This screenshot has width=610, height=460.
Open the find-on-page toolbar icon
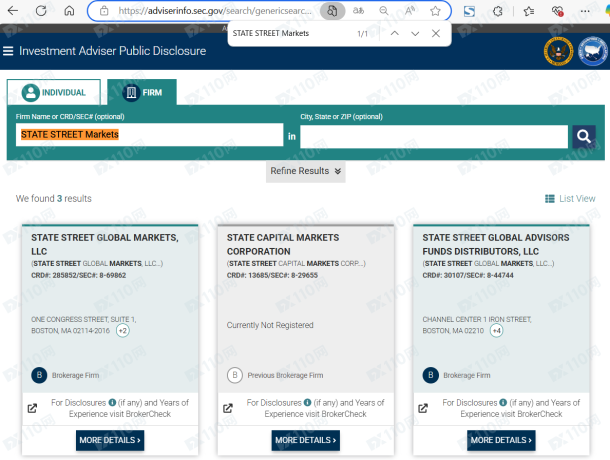click(x=332, y=11)
